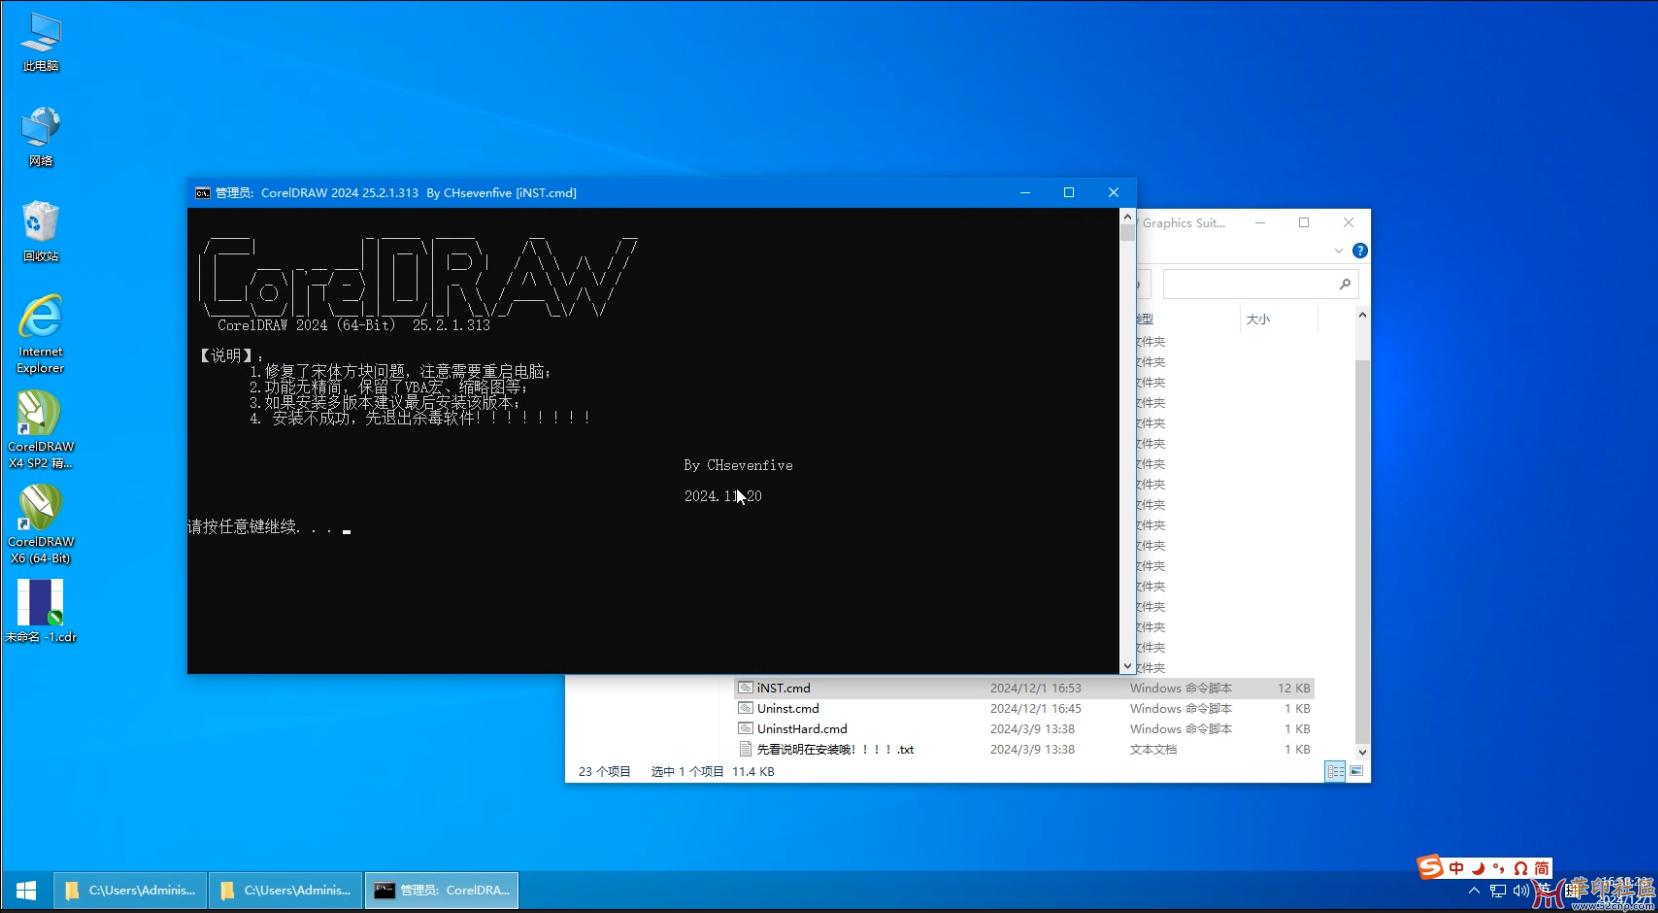Click the Sogou S logo on the IME bar
Screen dimensions: 1658x913
click(1430, 867)
